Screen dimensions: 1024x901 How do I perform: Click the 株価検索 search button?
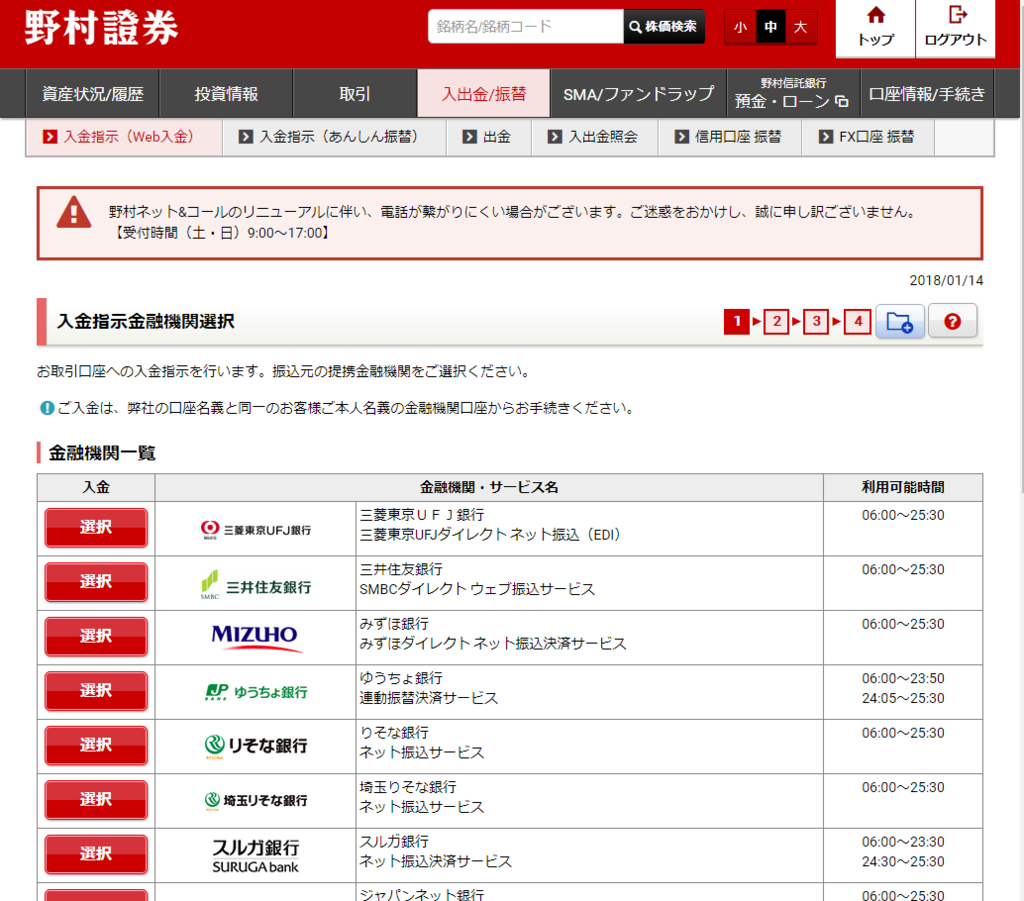[664, 27]
